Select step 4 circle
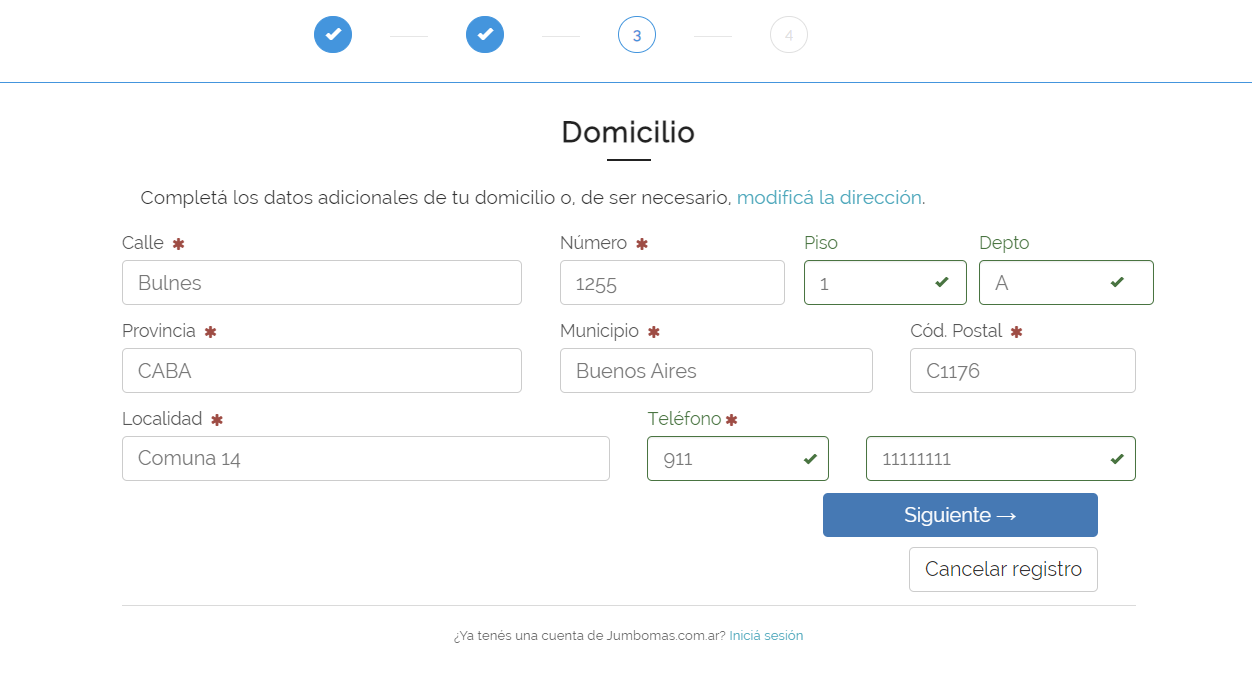Viewport: 1252px width, 683px height. tap(789, 35)
